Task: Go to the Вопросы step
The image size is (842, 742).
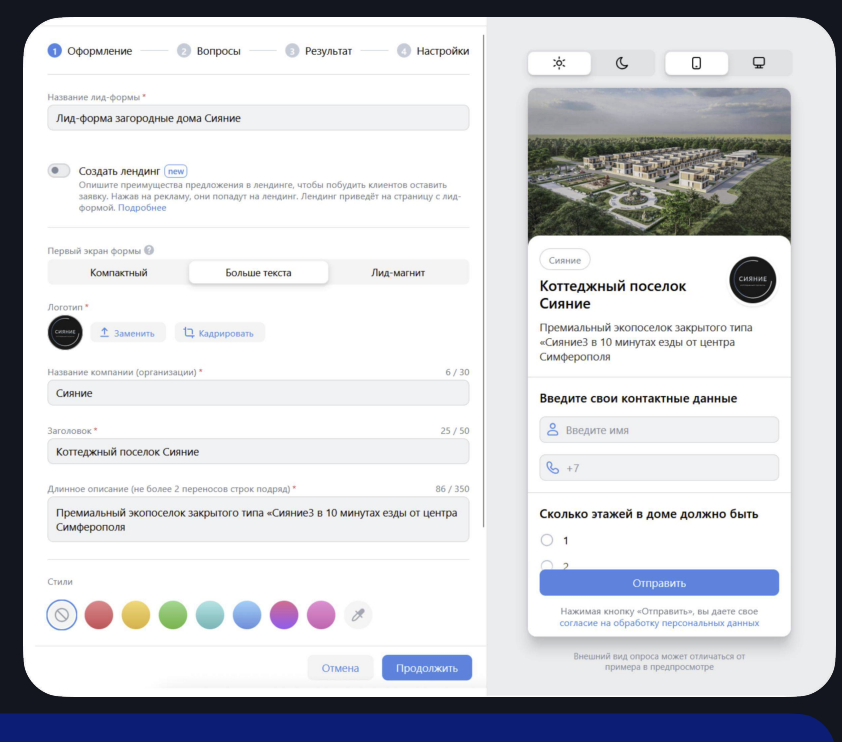Action: [x=209, y=51]
